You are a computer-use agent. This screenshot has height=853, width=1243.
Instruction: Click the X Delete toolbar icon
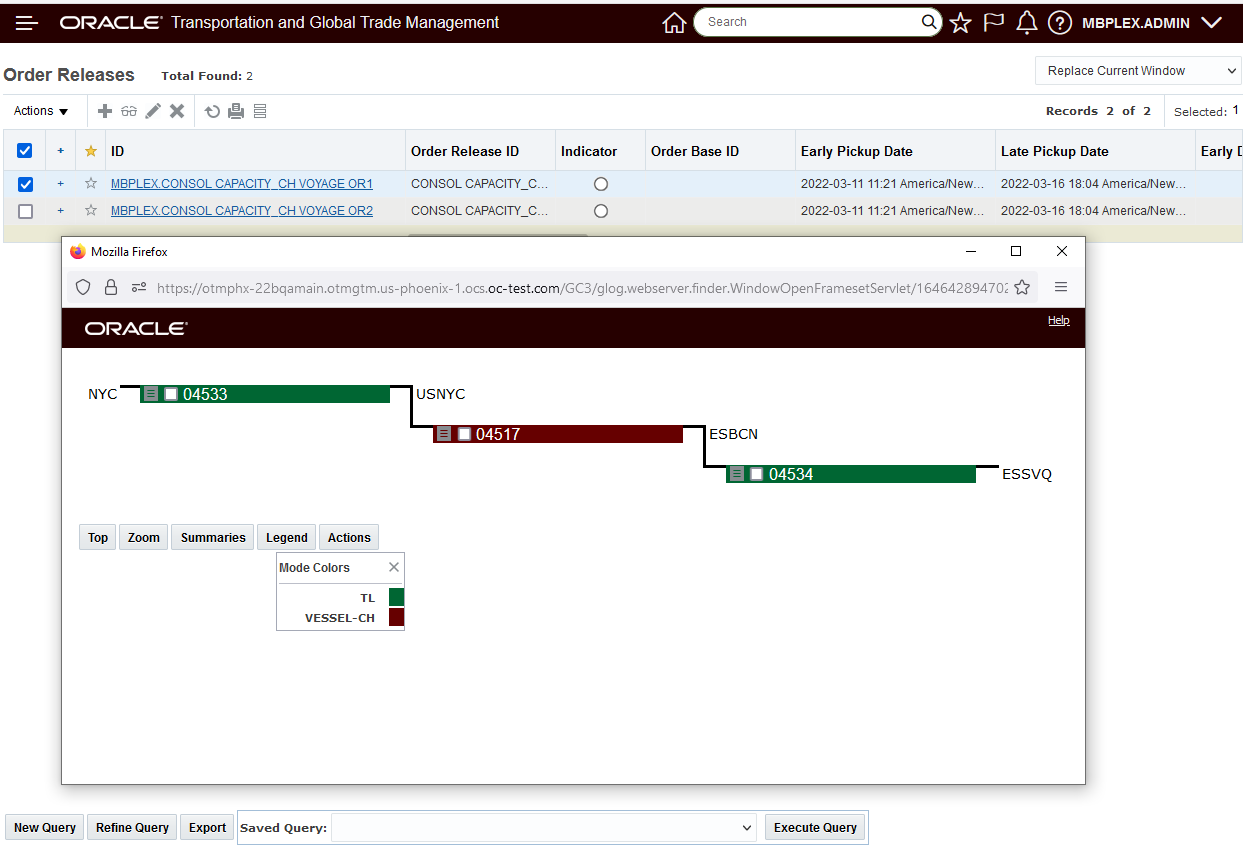click(x=177, y=111)
